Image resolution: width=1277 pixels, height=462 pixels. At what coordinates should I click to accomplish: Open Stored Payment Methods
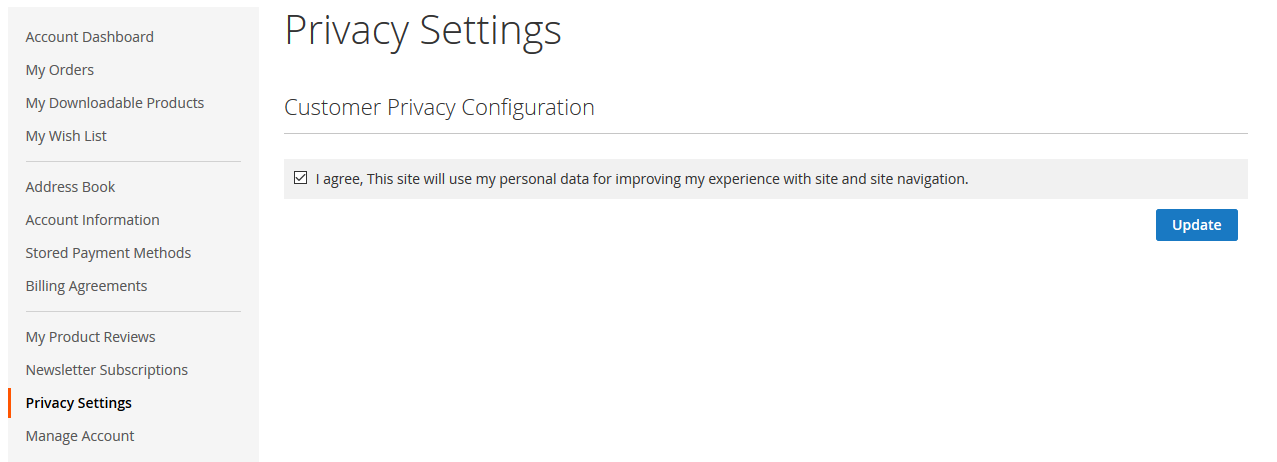click(108, 253)
